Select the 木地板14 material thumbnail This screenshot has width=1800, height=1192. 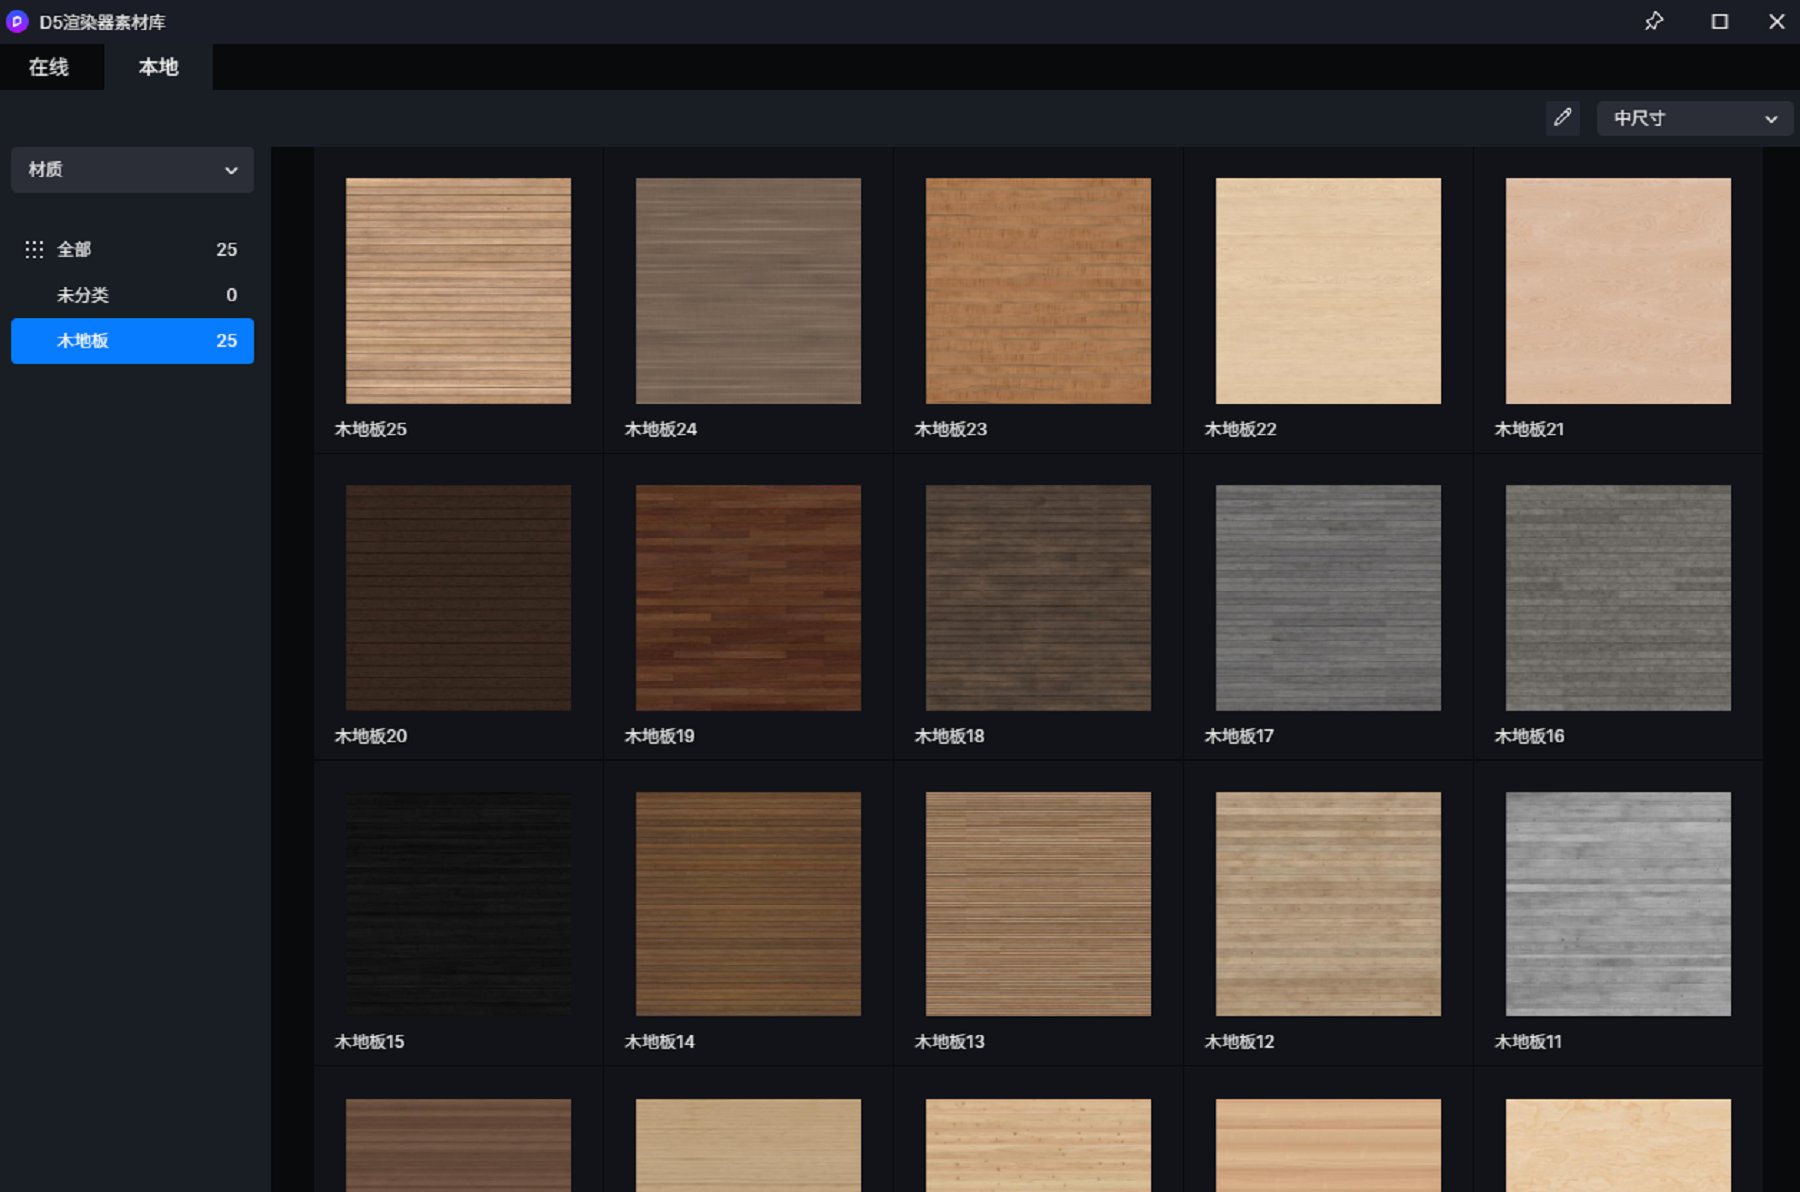[x=748, y=904]
